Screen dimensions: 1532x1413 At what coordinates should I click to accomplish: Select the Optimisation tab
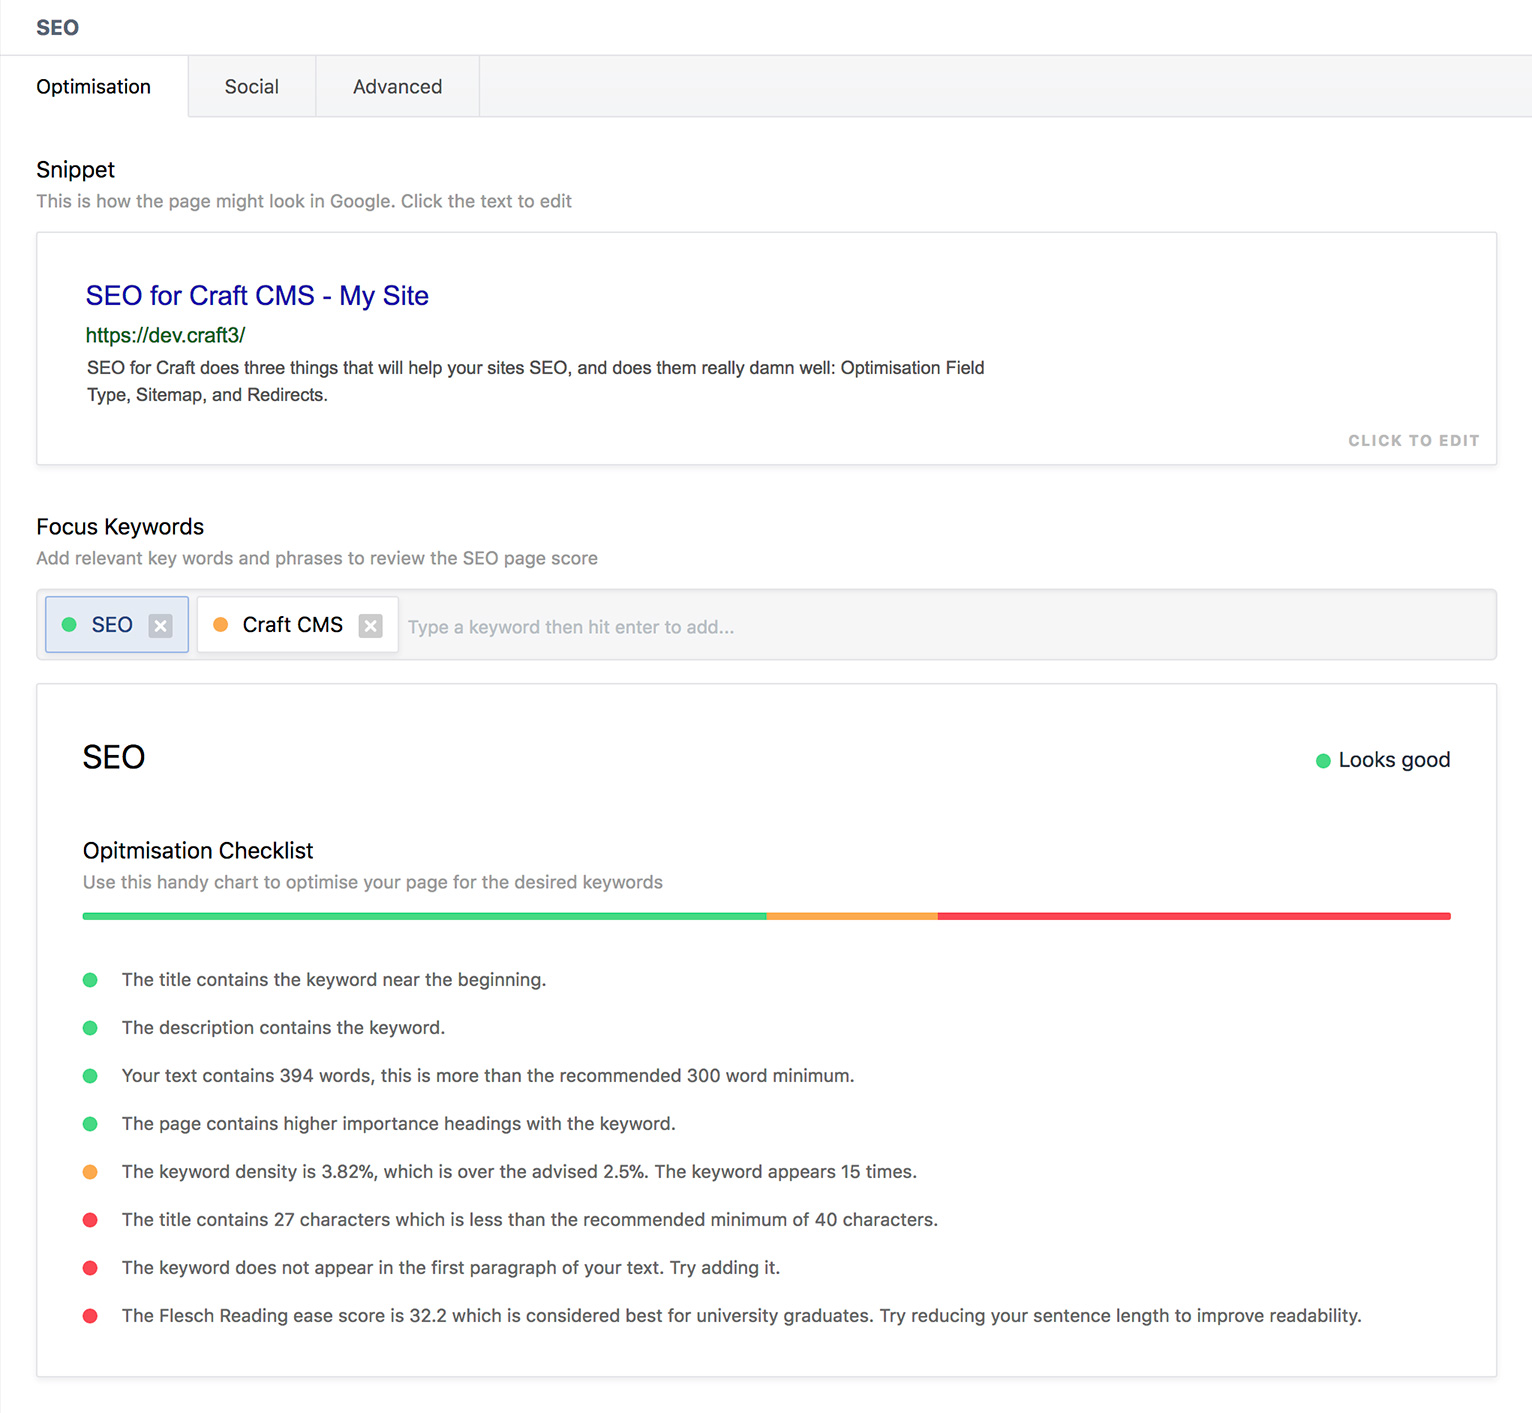tap(93, 86)
